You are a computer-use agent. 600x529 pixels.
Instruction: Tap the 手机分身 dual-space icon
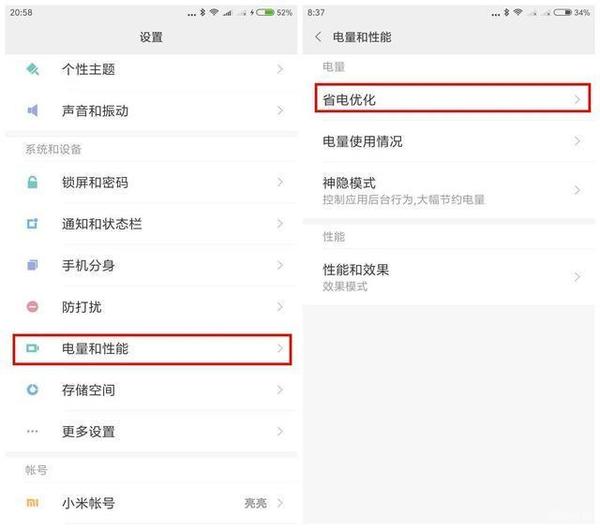pyautogui.click(x=33, y=265)
